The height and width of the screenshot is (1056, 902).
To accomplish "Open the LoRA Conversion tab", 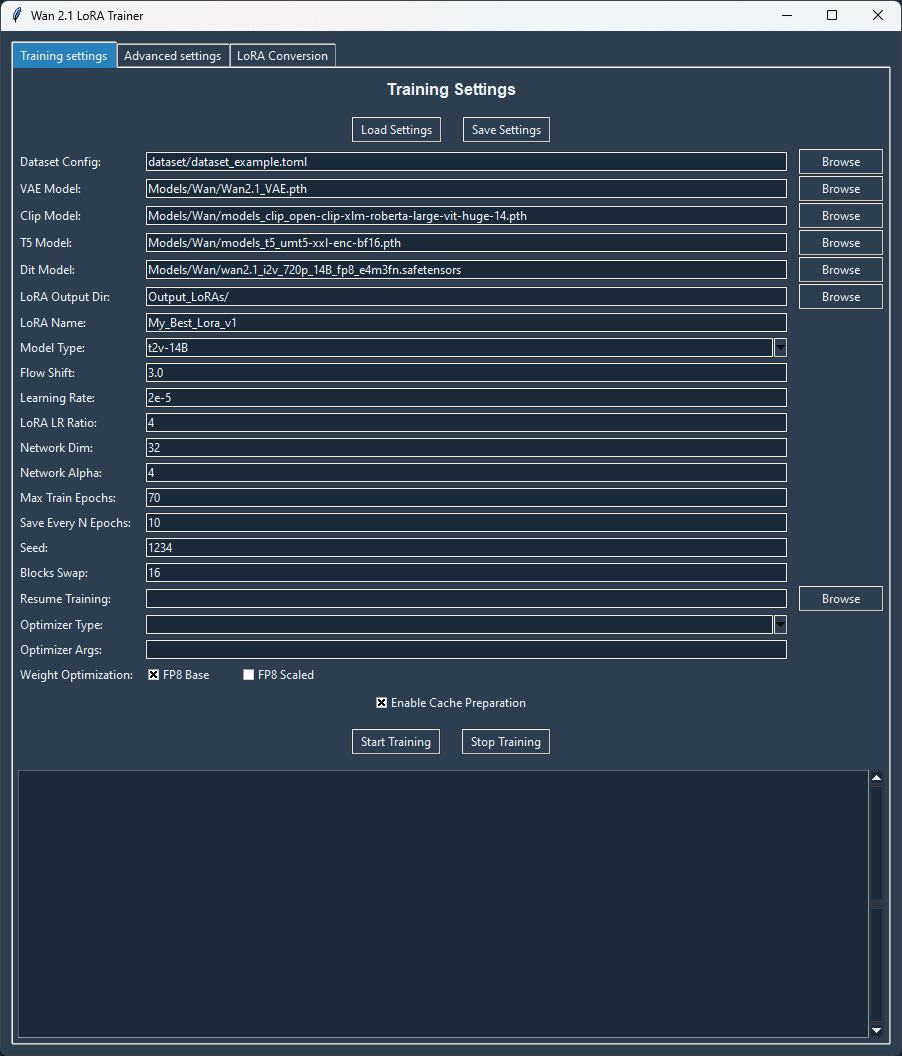I will pos(283,56).
